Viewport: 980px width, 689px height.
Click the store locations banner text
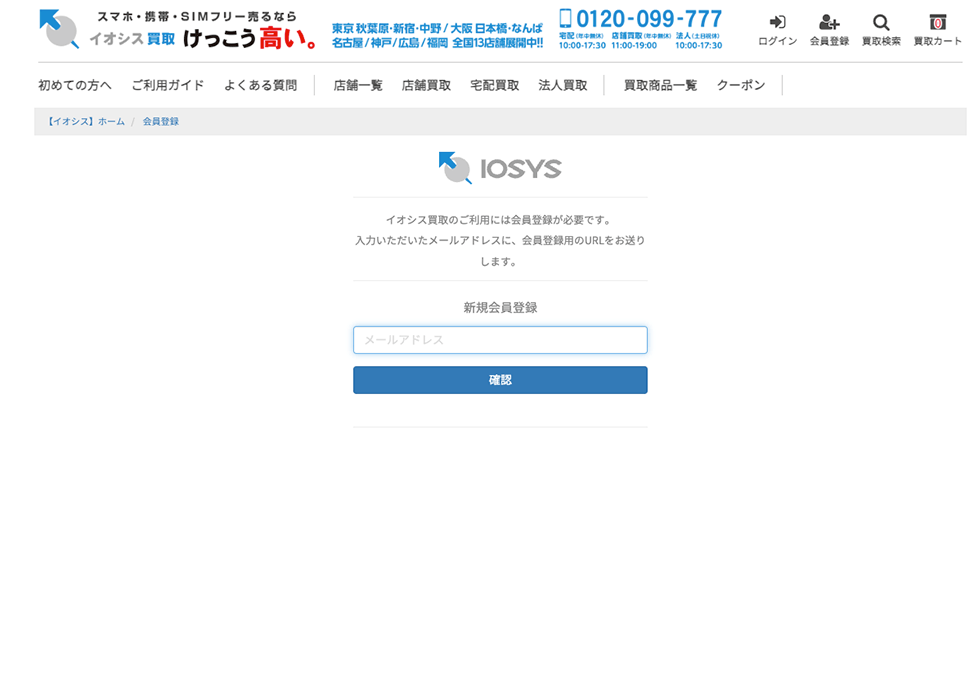438,36
